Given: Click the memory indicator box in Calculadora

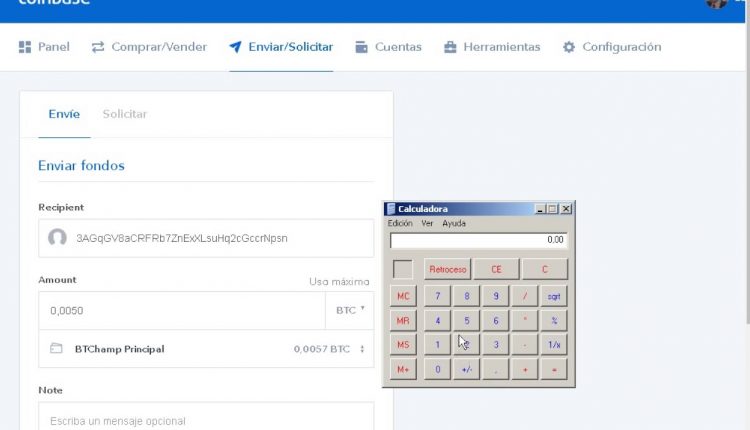Looking at the screenshot, I should coord(403,269).
